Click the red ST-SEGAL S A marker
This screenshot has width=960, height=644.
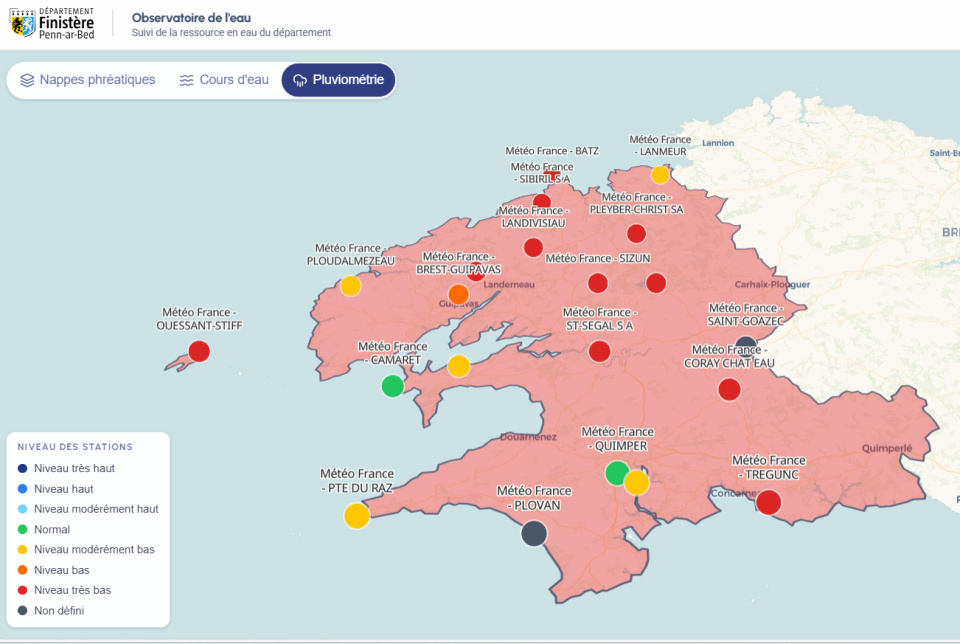point(599,351)
